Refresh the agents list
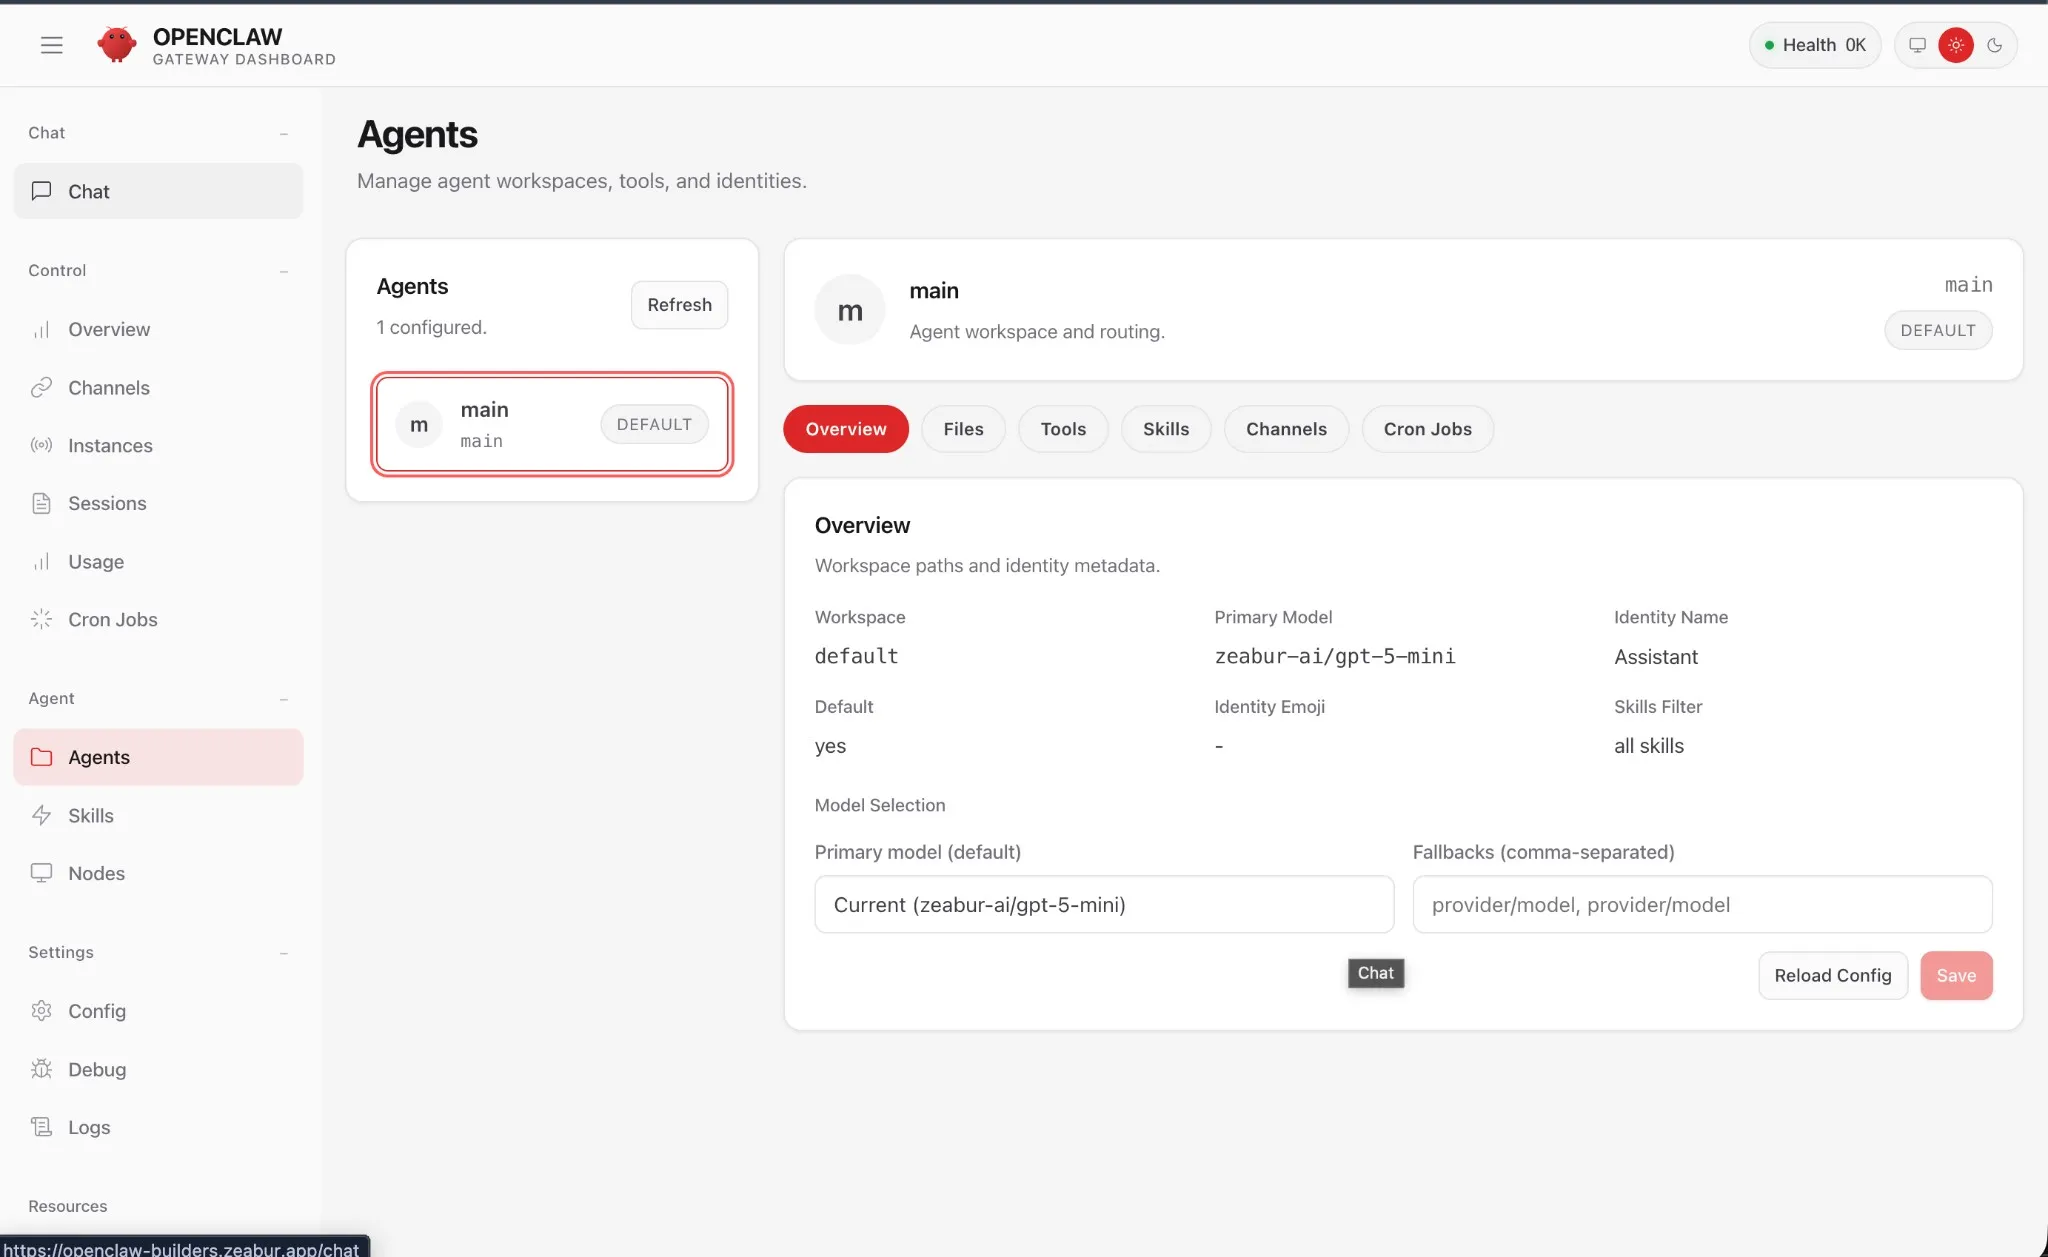 click(679, 305)
